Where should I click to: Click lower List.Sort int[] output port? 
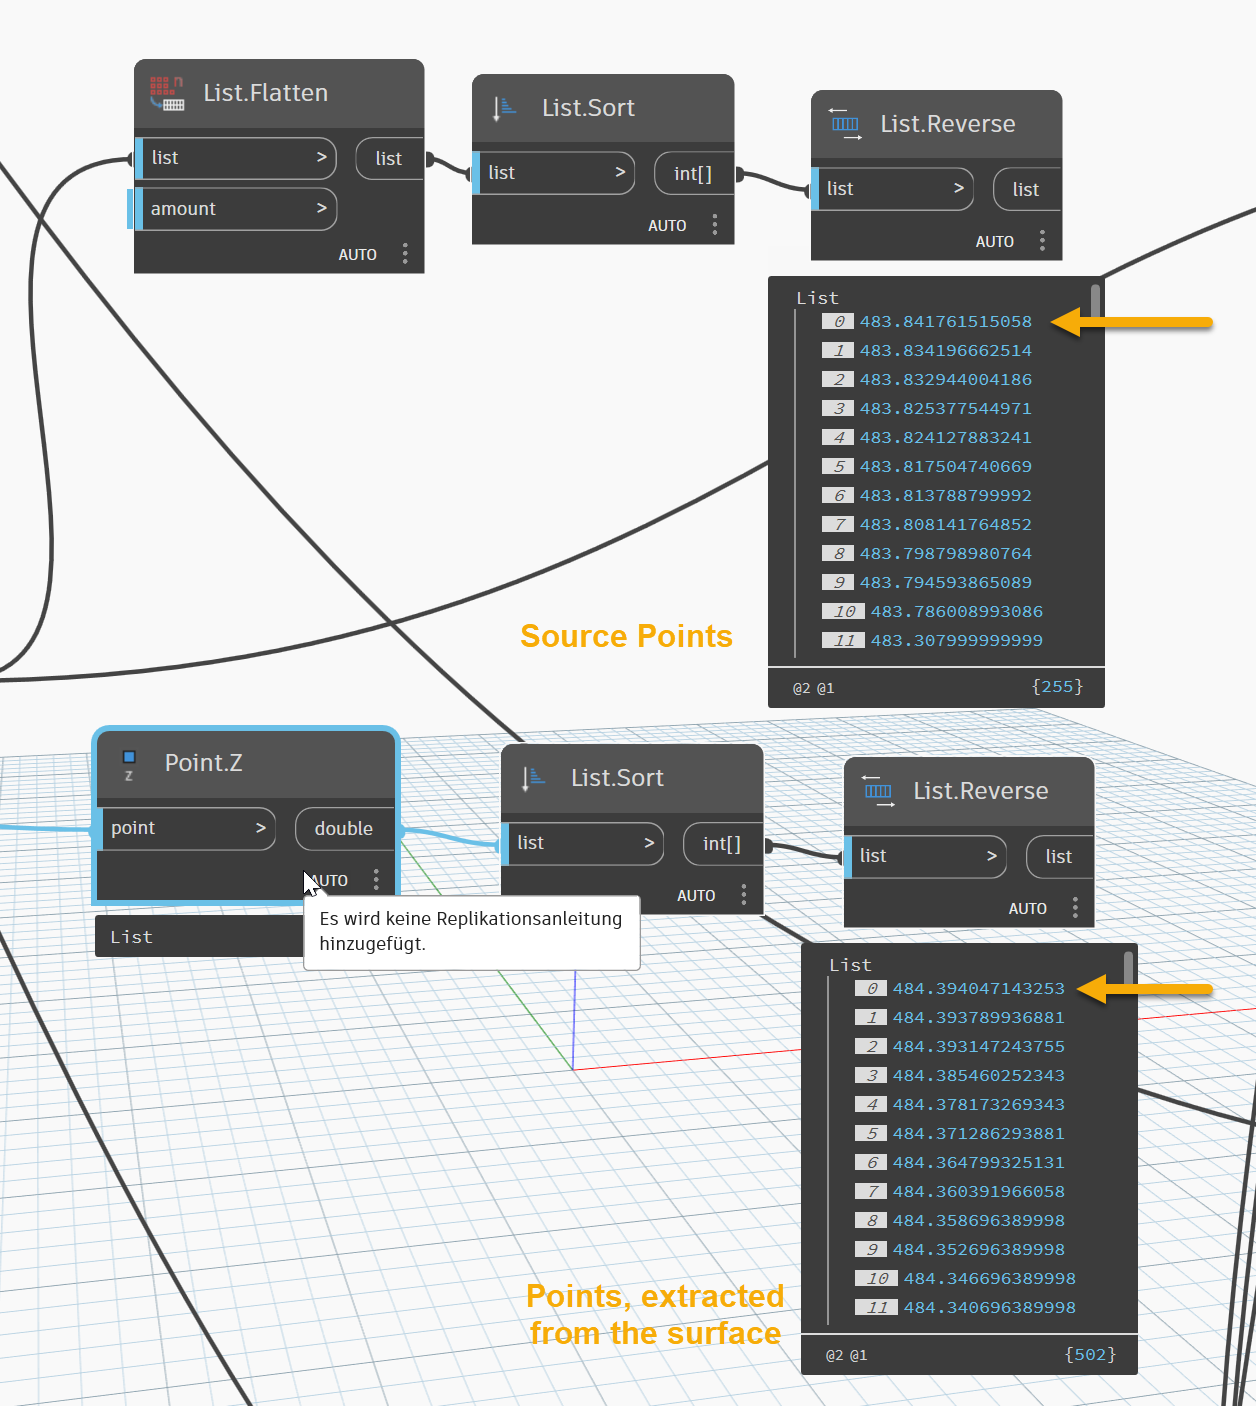pyautogui.click(x=722, y=844)
